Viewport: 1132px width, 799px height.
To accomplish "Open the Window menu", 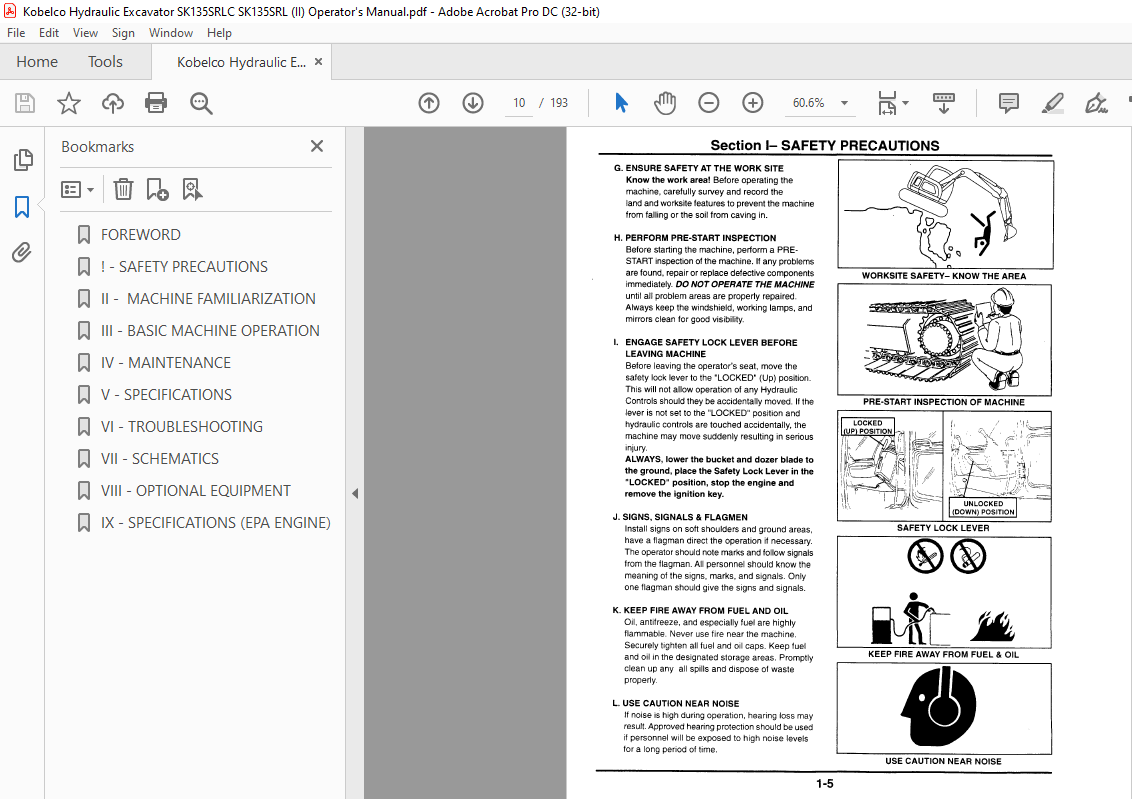I will click(x=170, y=32).
